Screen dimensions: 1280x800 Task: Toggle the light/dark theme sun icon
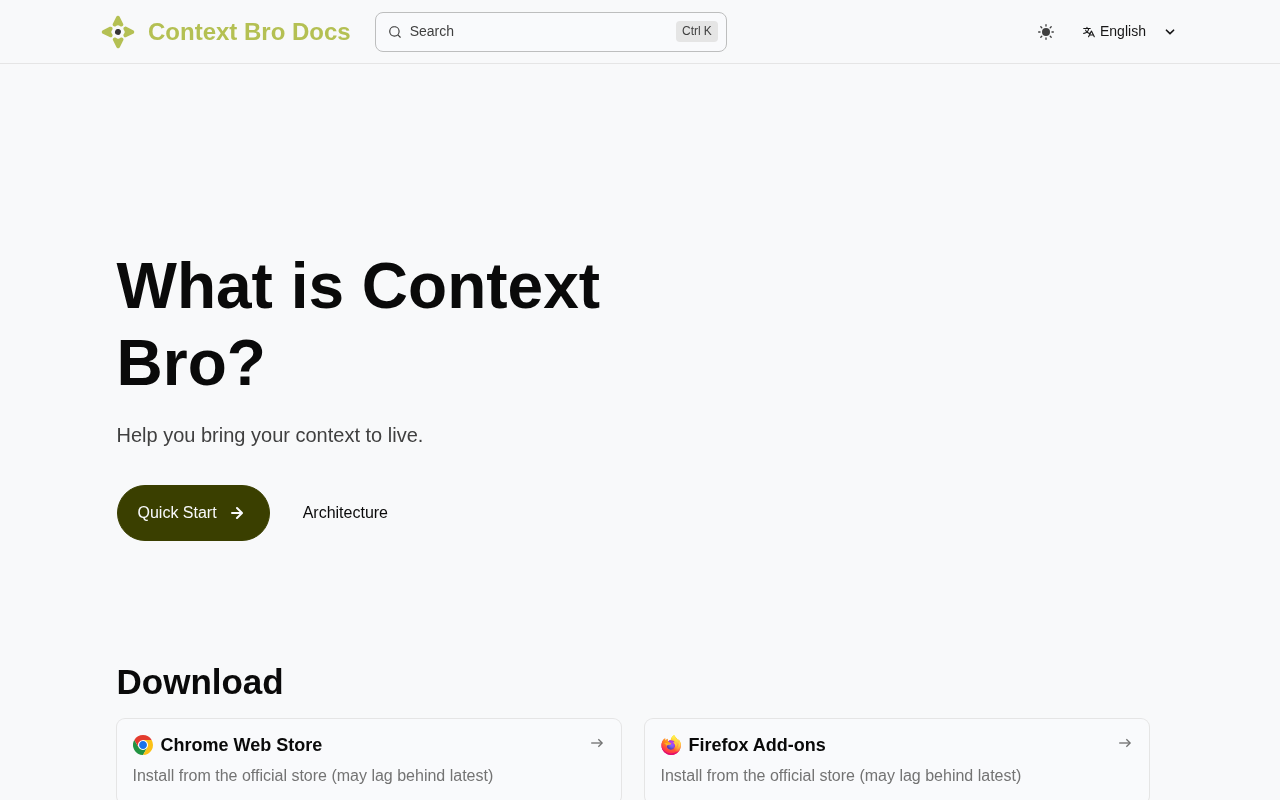1046,32
